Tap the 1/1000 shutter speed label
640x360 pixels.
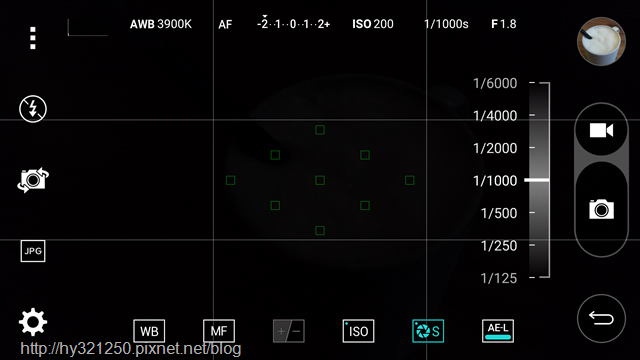(x=495, y=181)
